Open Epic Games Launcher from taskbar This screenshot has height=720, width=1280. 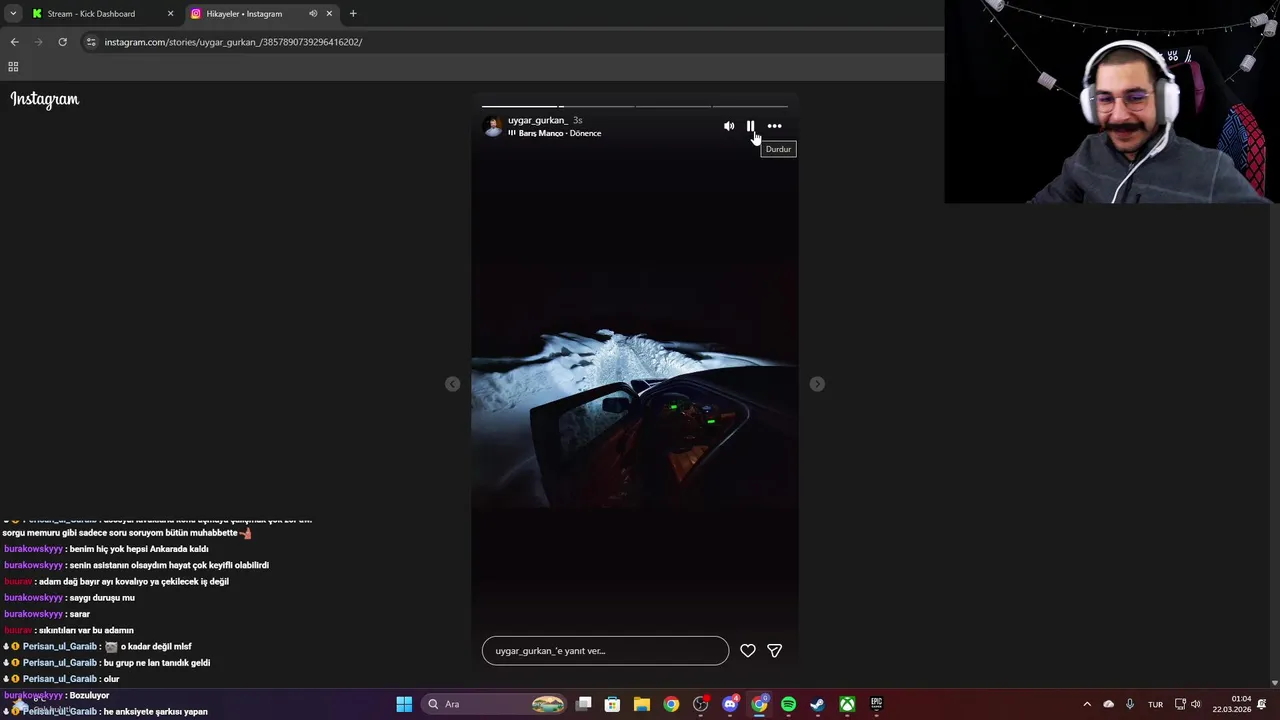pyautogui.click(x=876, y=704)
